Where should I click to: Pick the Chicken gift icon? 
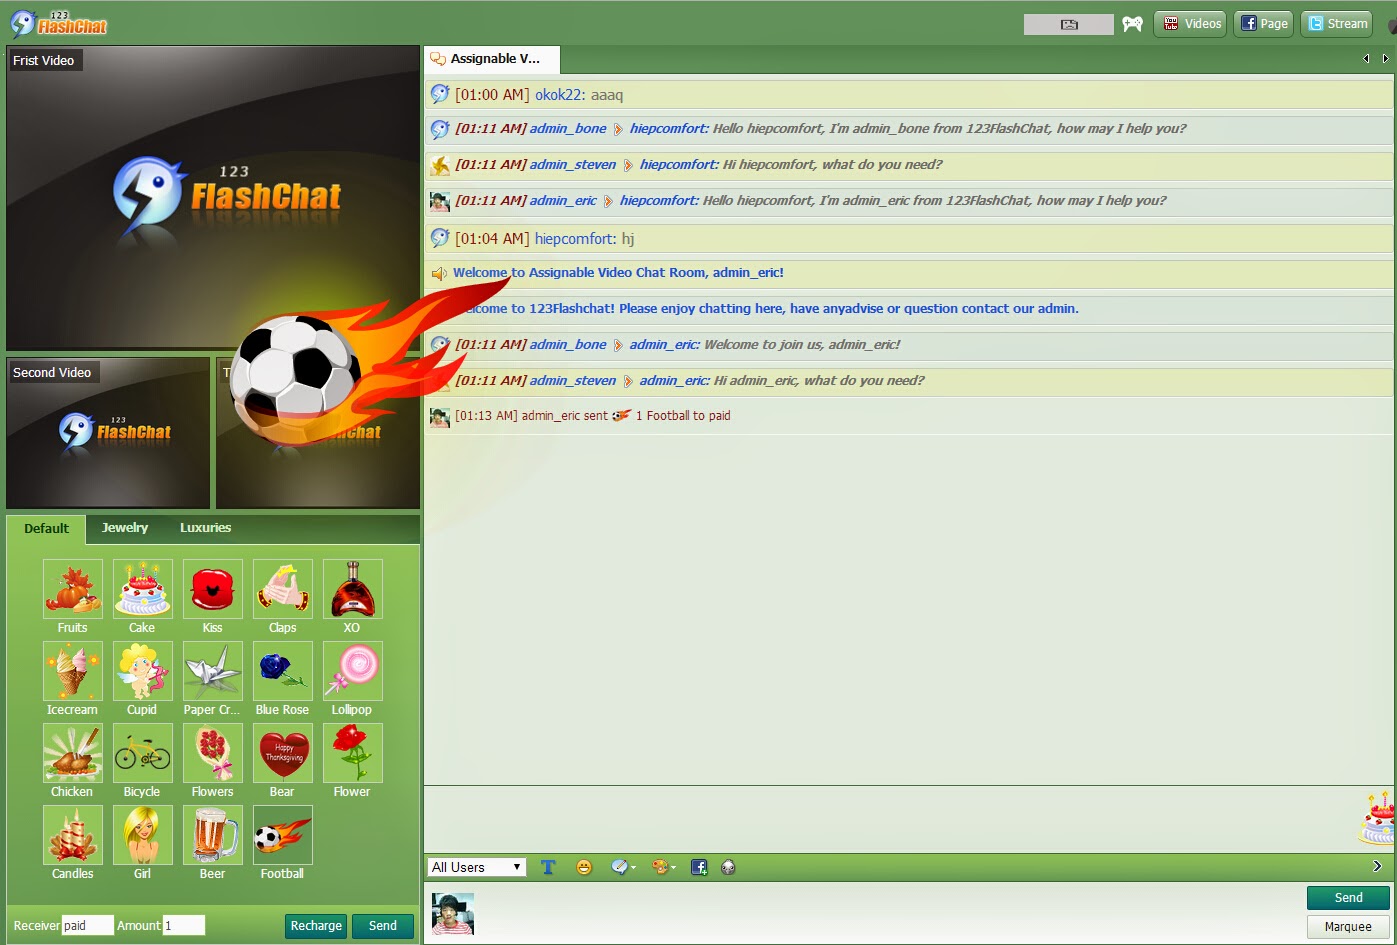coord(72,753)
